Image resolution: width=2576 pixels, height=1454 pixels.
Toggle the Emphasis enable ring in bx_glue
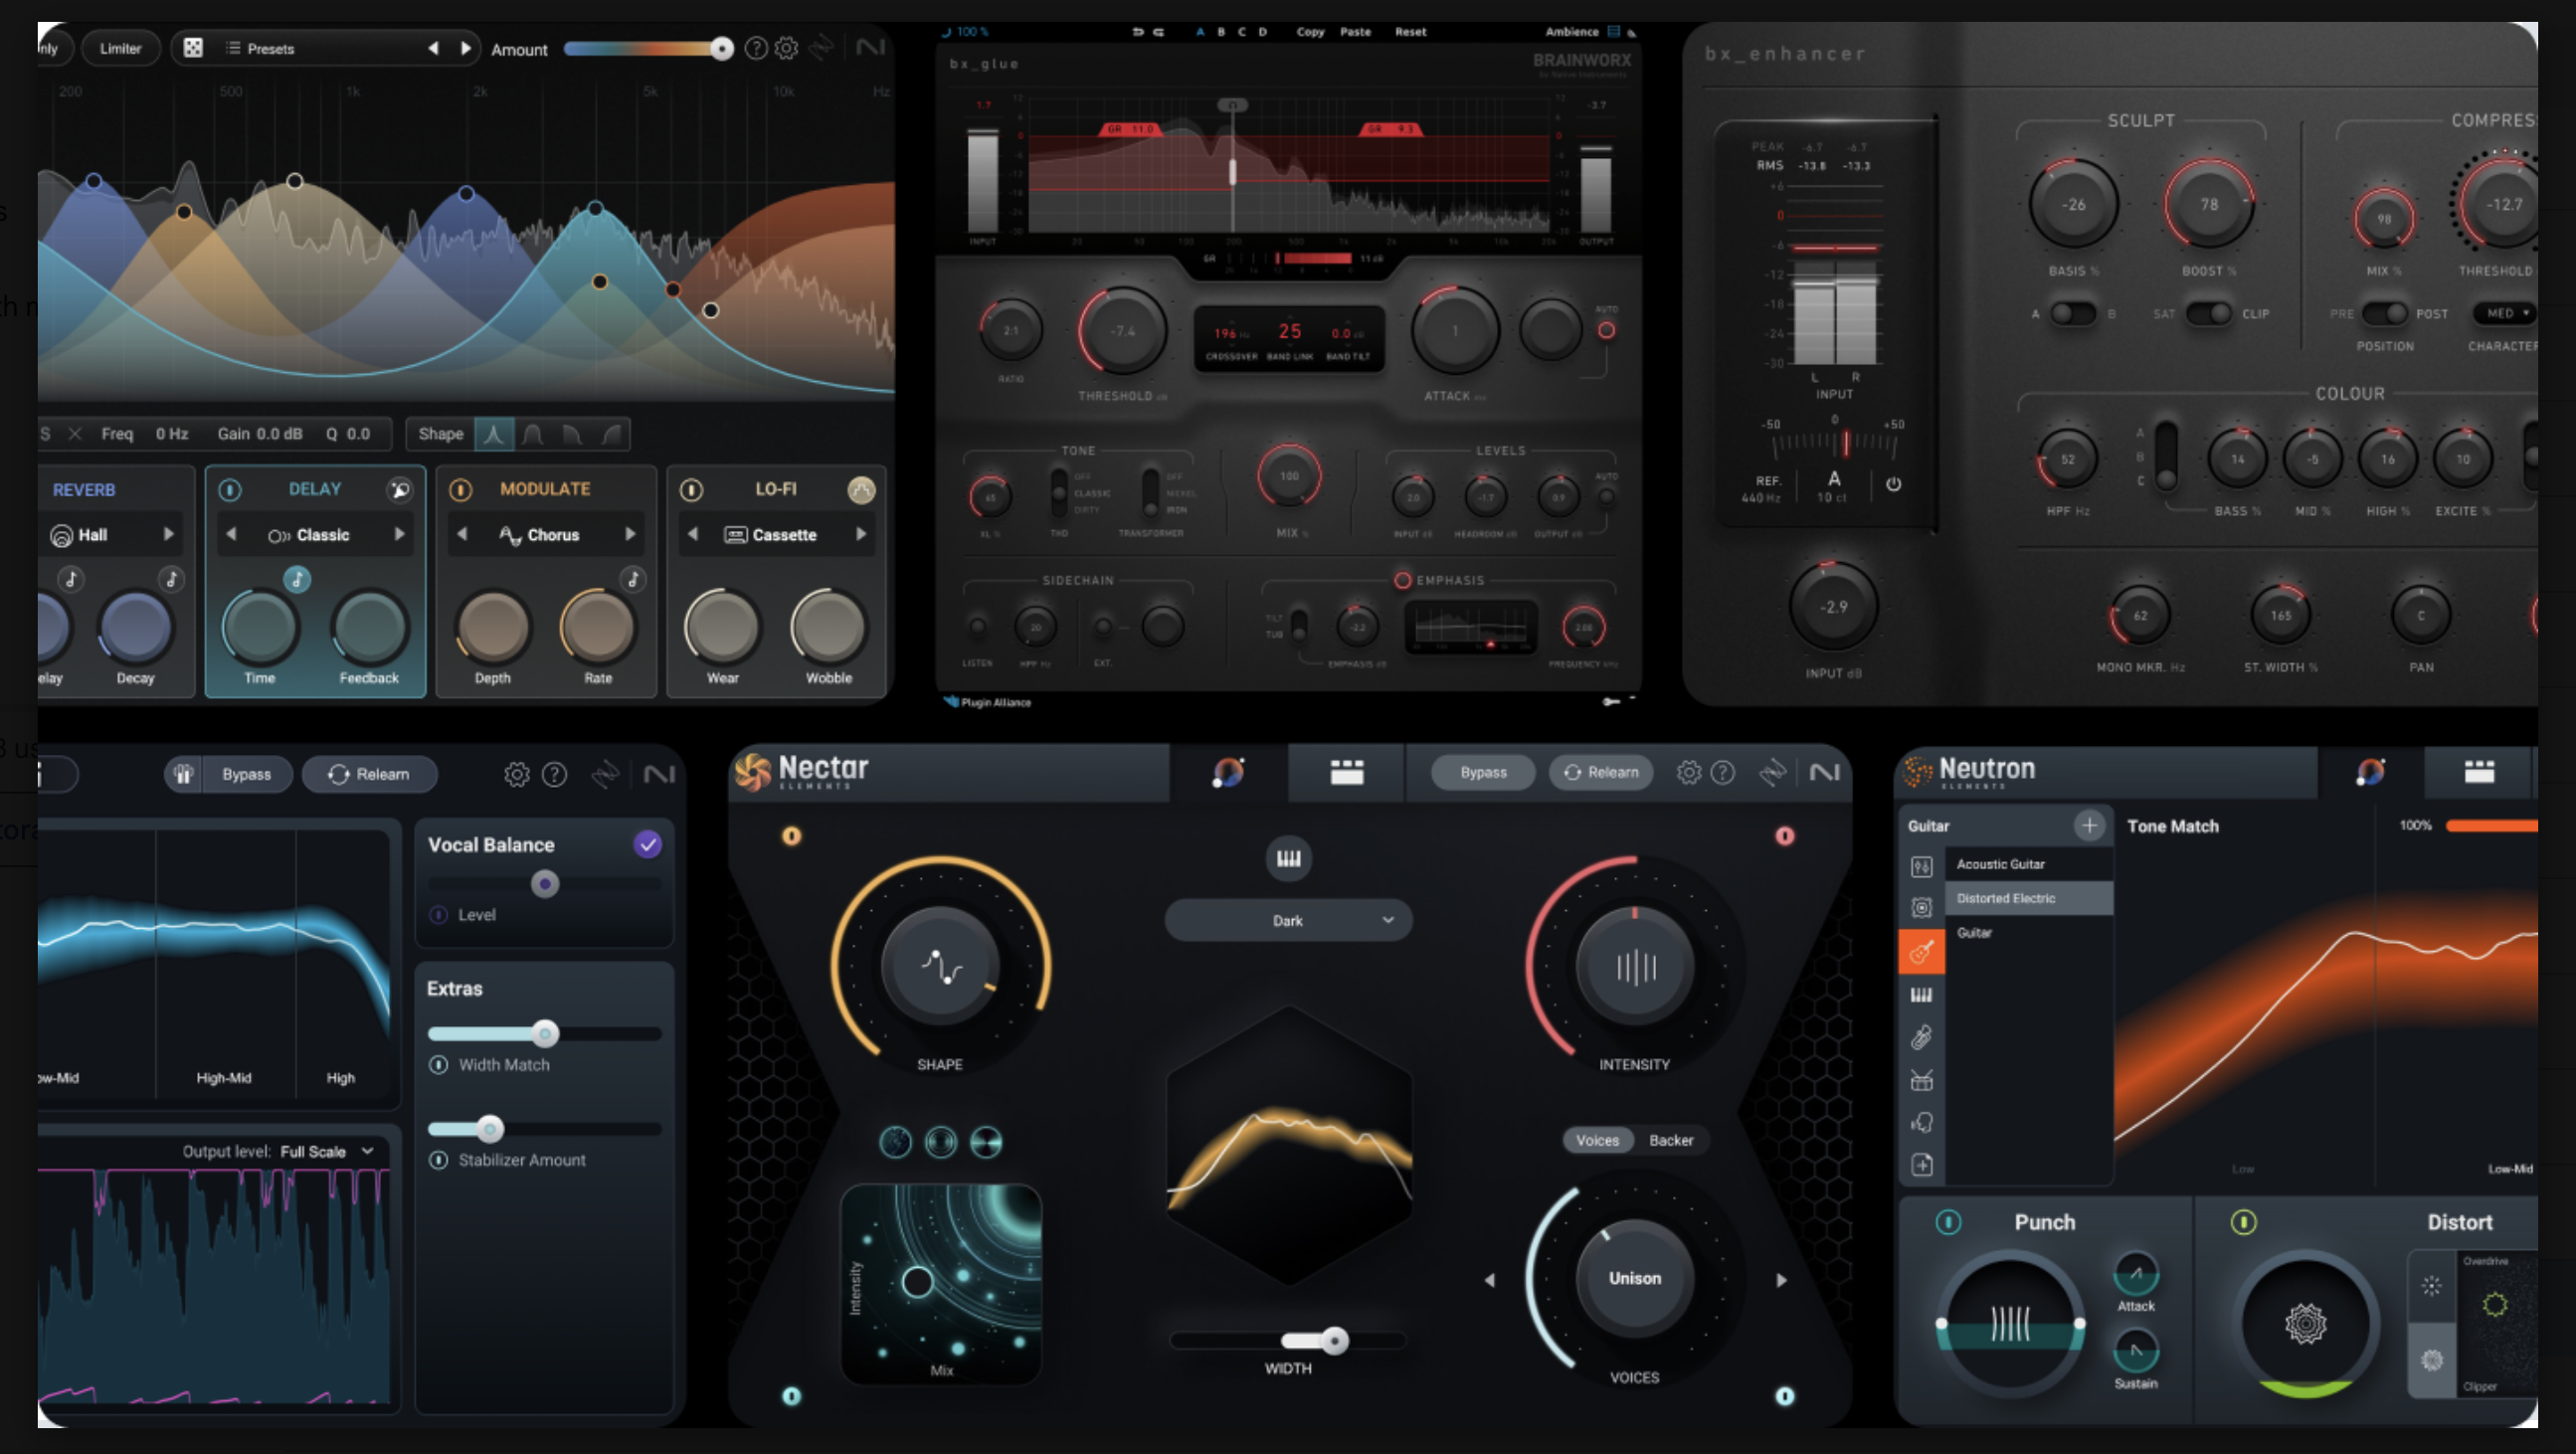[x=1403, y=580]
